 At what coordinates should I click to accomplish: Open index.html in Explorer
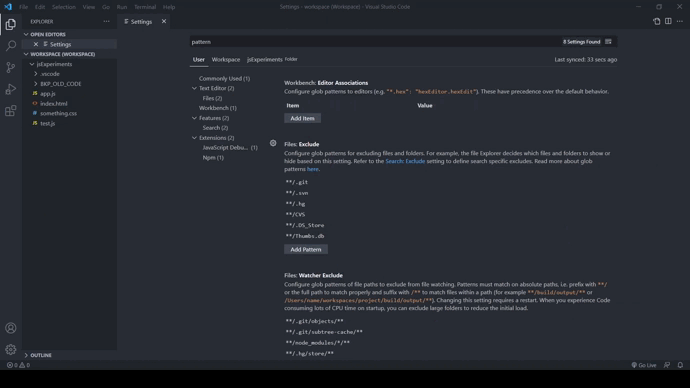click(x=54, y=103)
